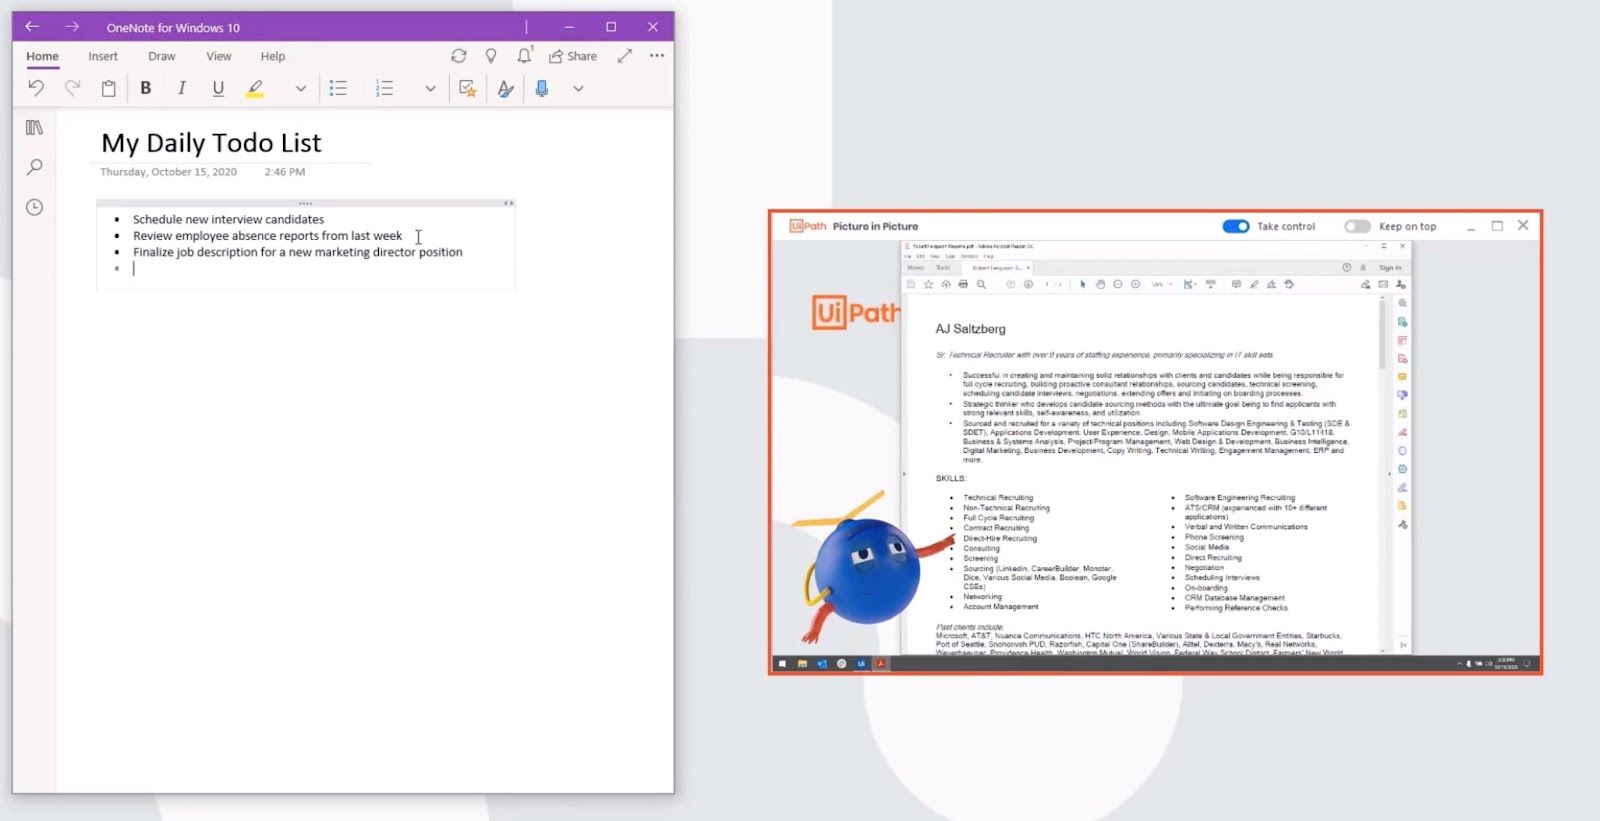Click the Find magnifier in Acrobat toolbar
Image resolution: width=1600 pixels, height=821 pixels.
[x=981, y=284]
